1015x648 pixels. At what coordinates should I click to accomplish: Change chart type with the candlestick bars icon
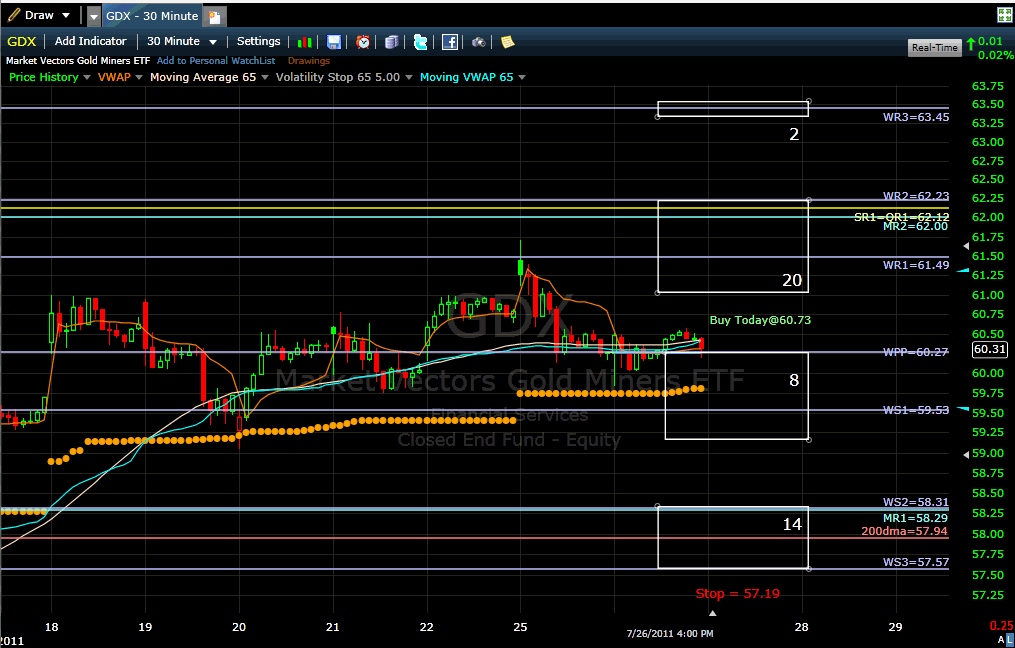tap(304, 43)
